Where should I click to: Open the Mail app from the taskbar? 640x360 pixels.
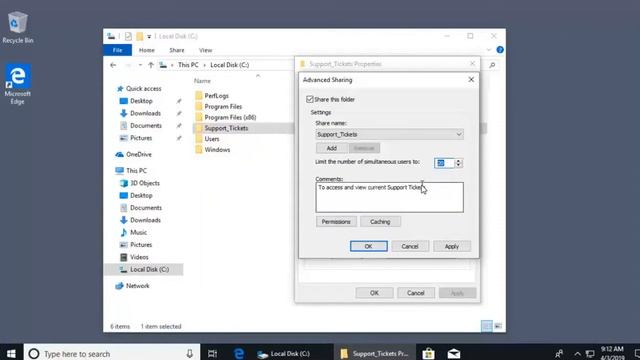click(453, 353)
